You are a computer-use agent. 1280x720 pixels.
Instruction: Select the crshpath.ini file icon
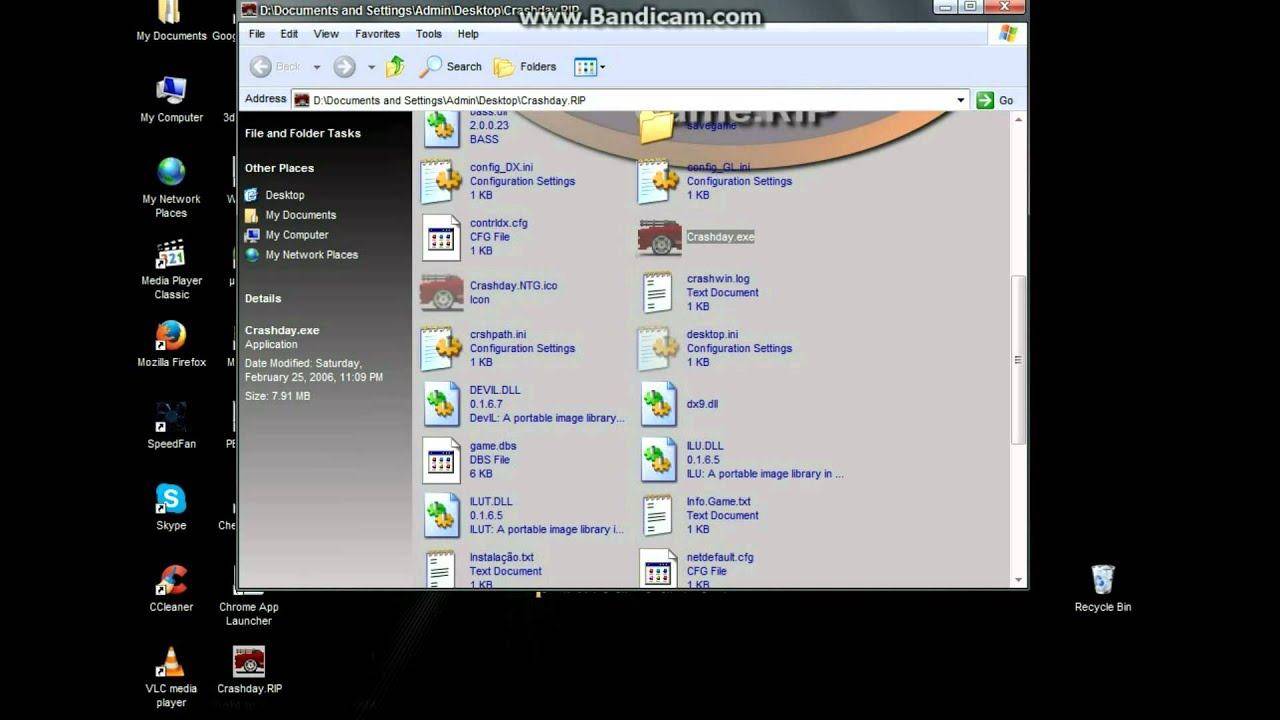pyautogui.click(x=442, y=348)
